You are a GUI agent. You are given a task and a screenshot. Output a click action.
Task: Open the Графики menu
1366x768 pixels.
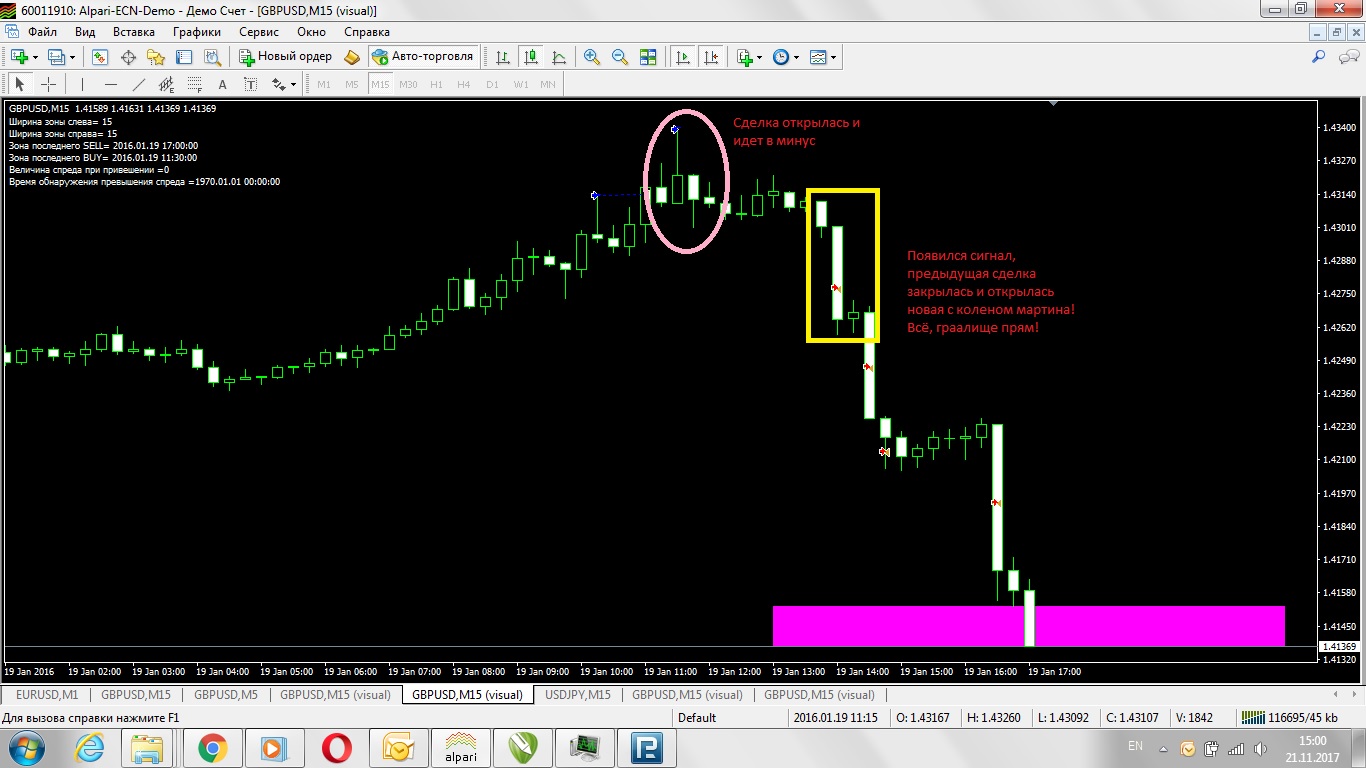(197, 31)
